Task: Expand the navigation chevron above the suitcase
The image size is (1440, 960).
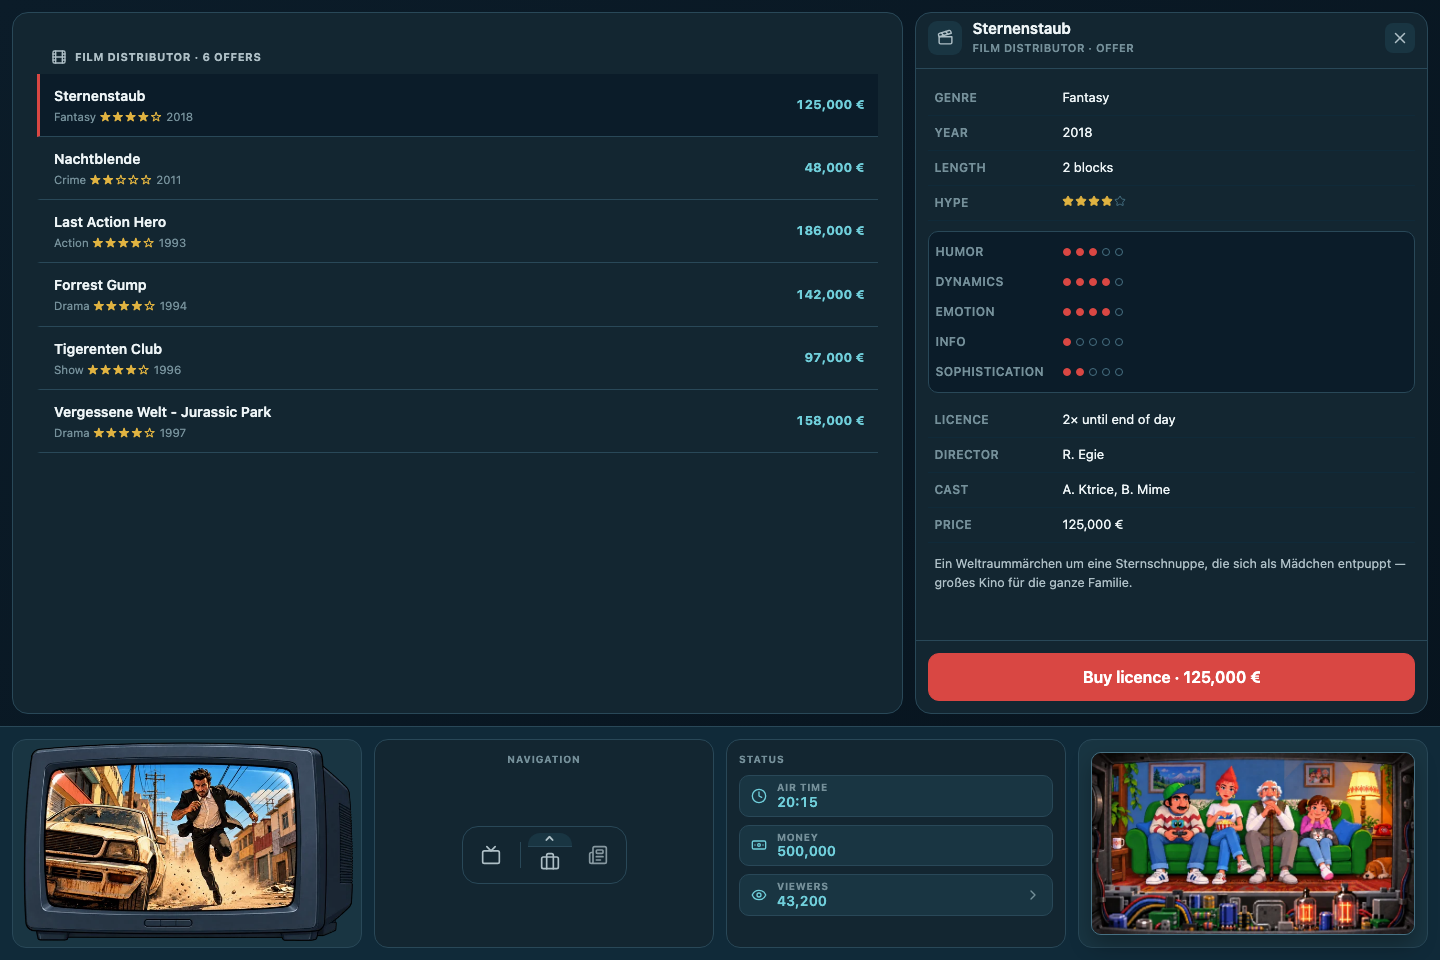Action: pos(549,839)
